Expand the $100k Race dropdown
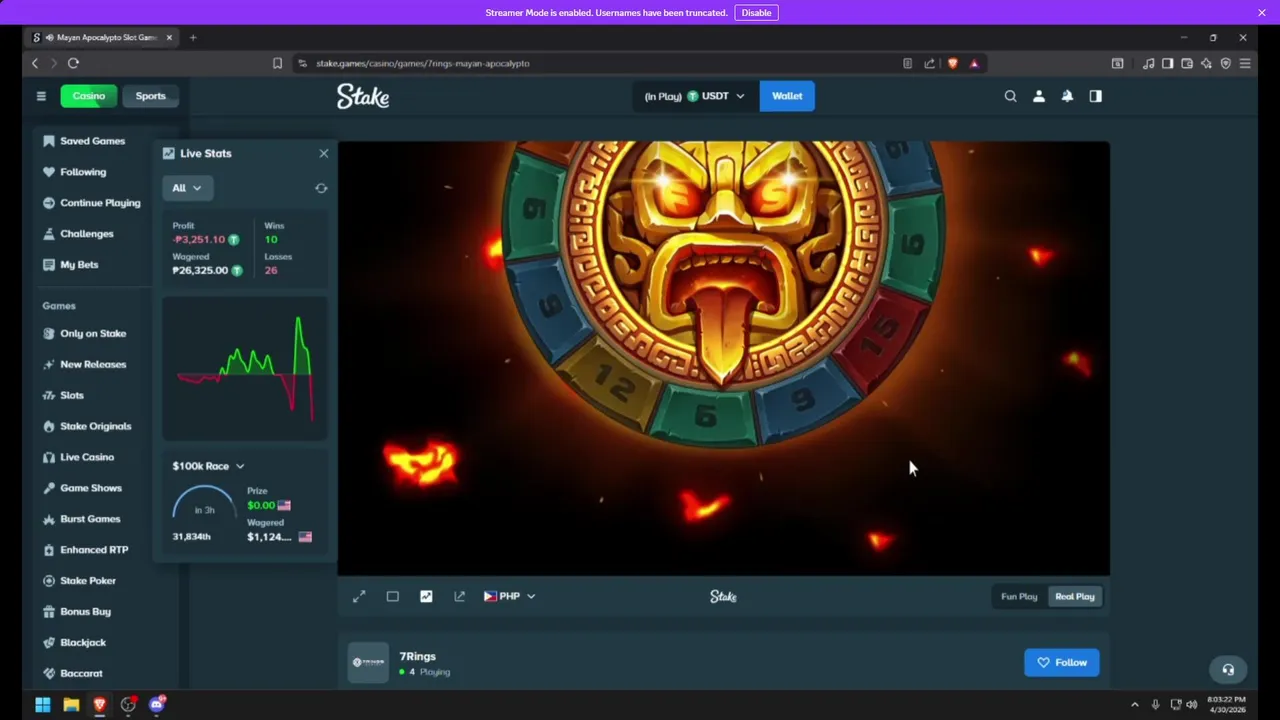This screenshot has width=1280, height=720. [208, 466]
